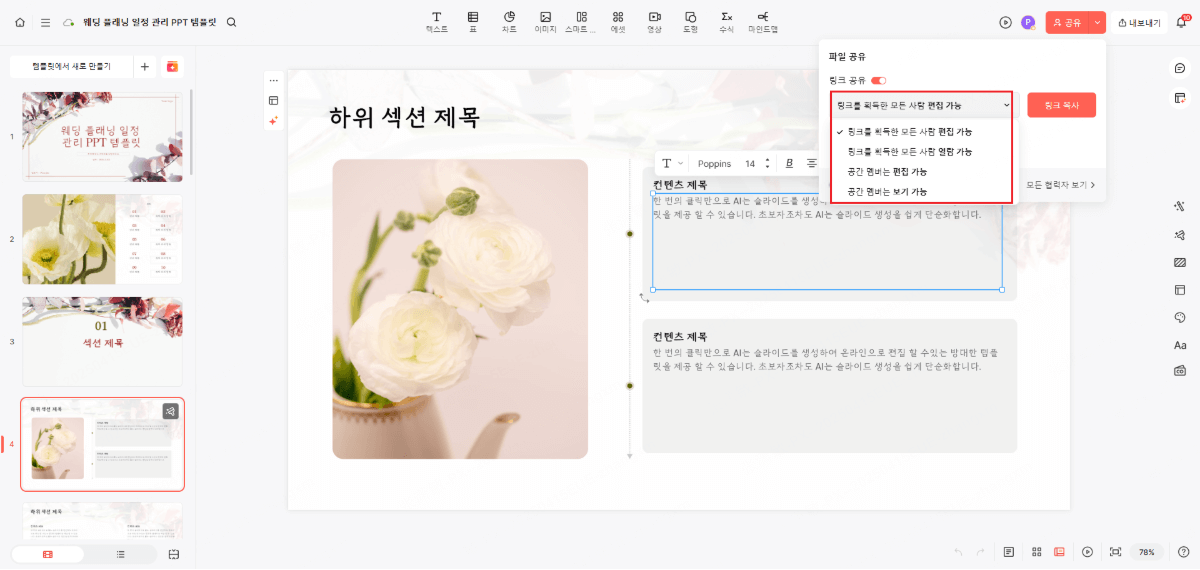This screenshot has width=1200, height=570.
Task: Open 모든 협력자 보기 link
Action: click(1060, 184)
